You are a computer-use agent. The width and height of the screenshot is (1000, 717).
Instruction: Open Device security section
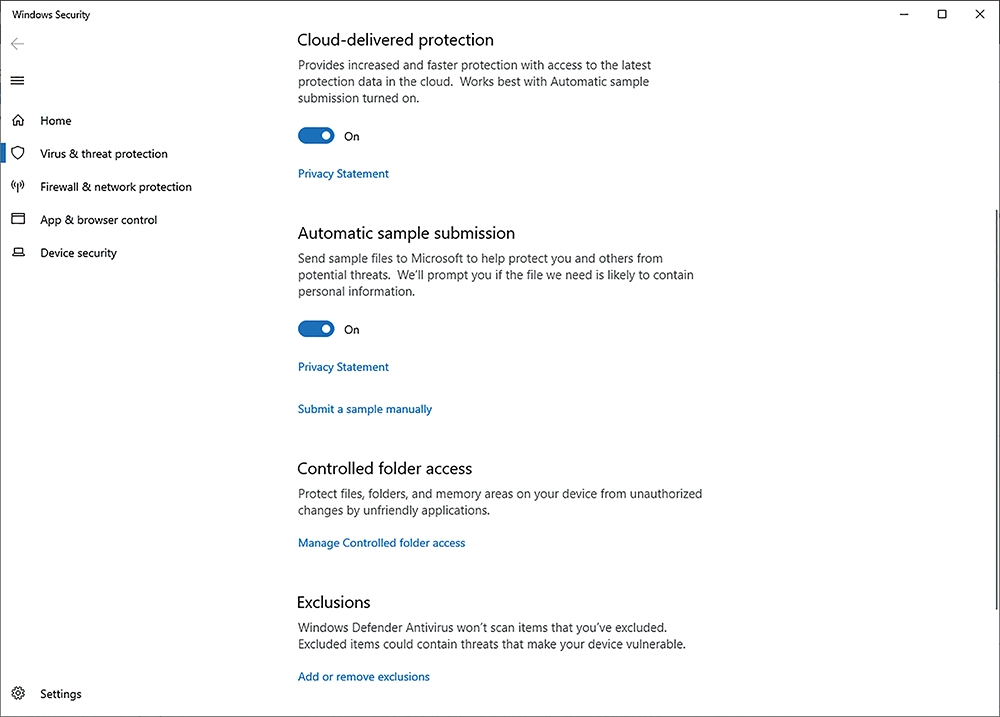point(78,253)
